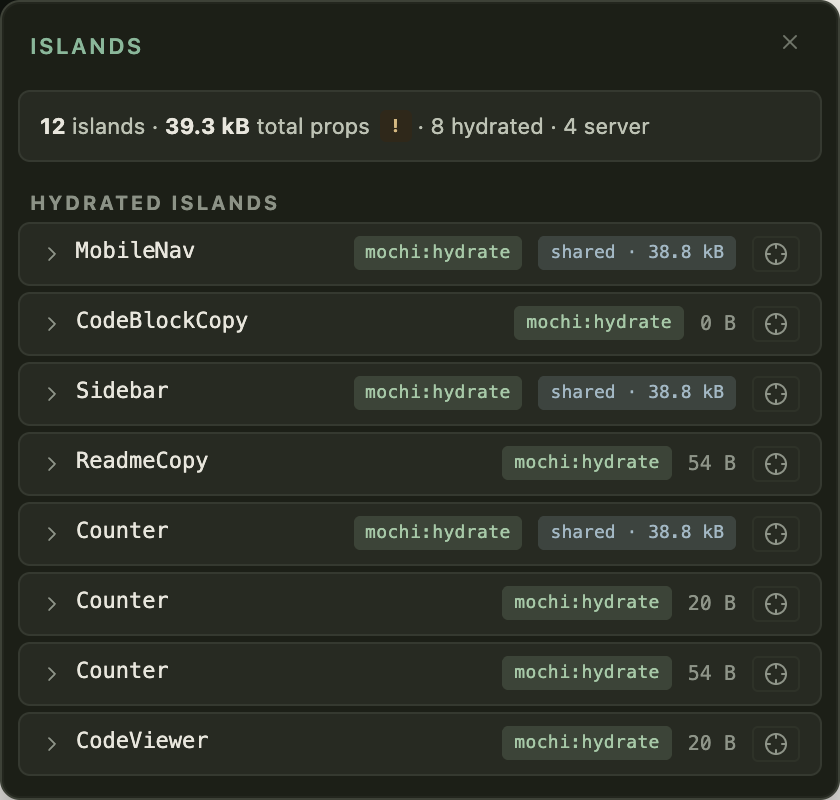Locate the MobileNav island on page
Screen dimensions: 840x800
tap(776, 254)
